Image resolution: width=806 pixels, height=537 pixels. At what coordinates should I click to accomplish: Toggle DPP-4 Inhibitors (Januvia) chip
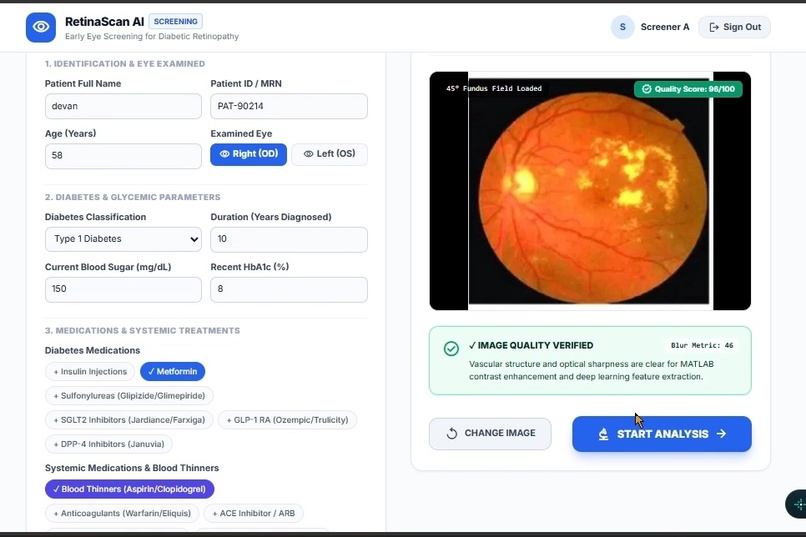click(x=109, y=444)
